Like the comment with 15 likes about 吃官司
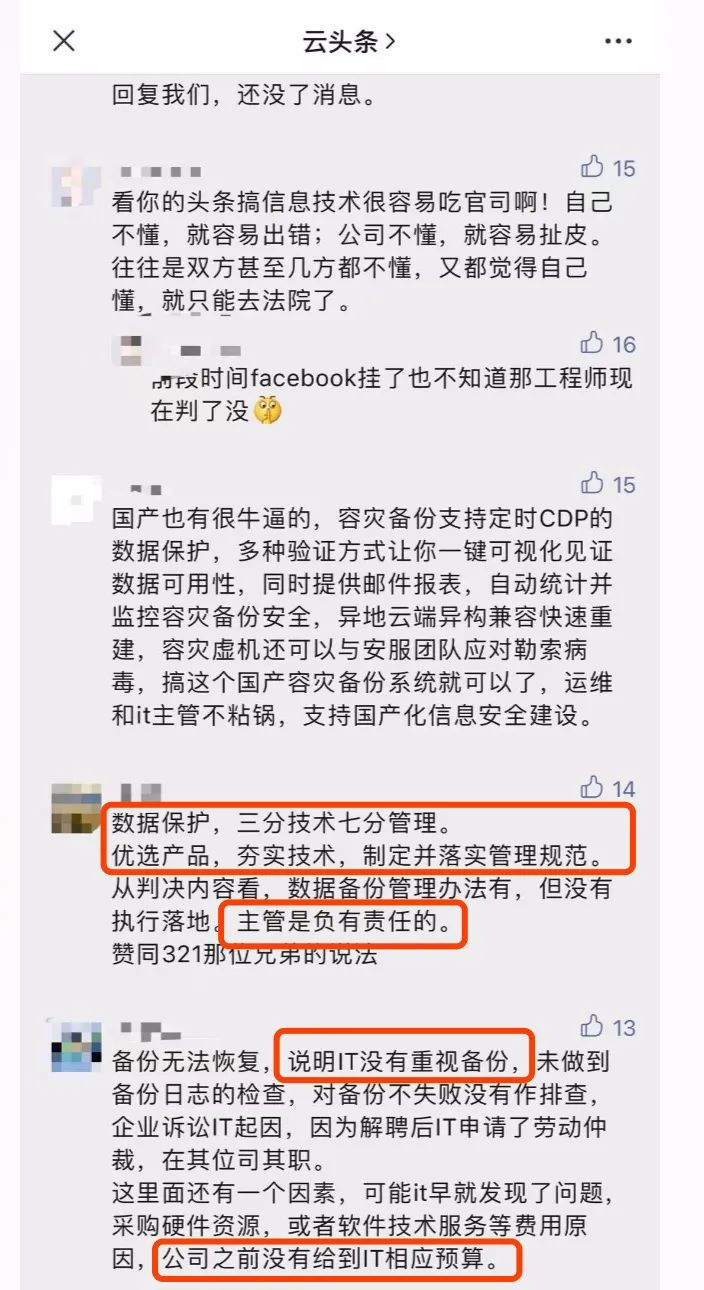 click(x=608, y=167)
